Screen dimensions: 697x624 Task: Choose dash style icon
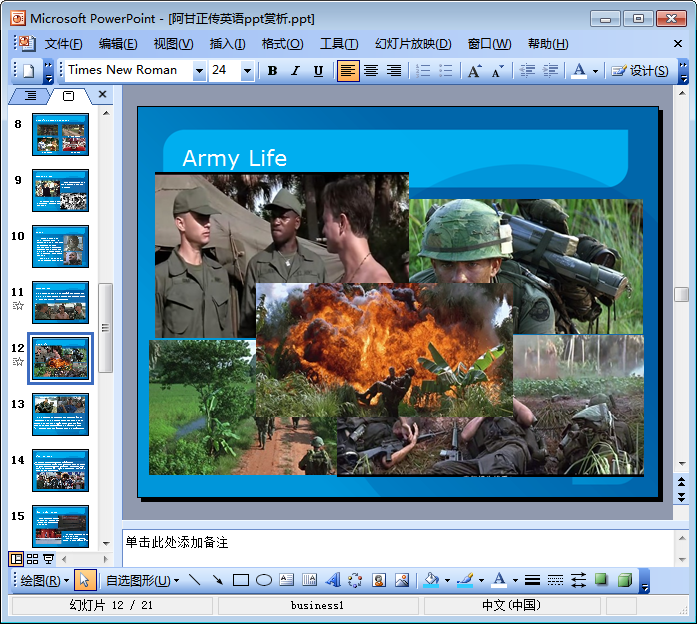pos(555,580)
